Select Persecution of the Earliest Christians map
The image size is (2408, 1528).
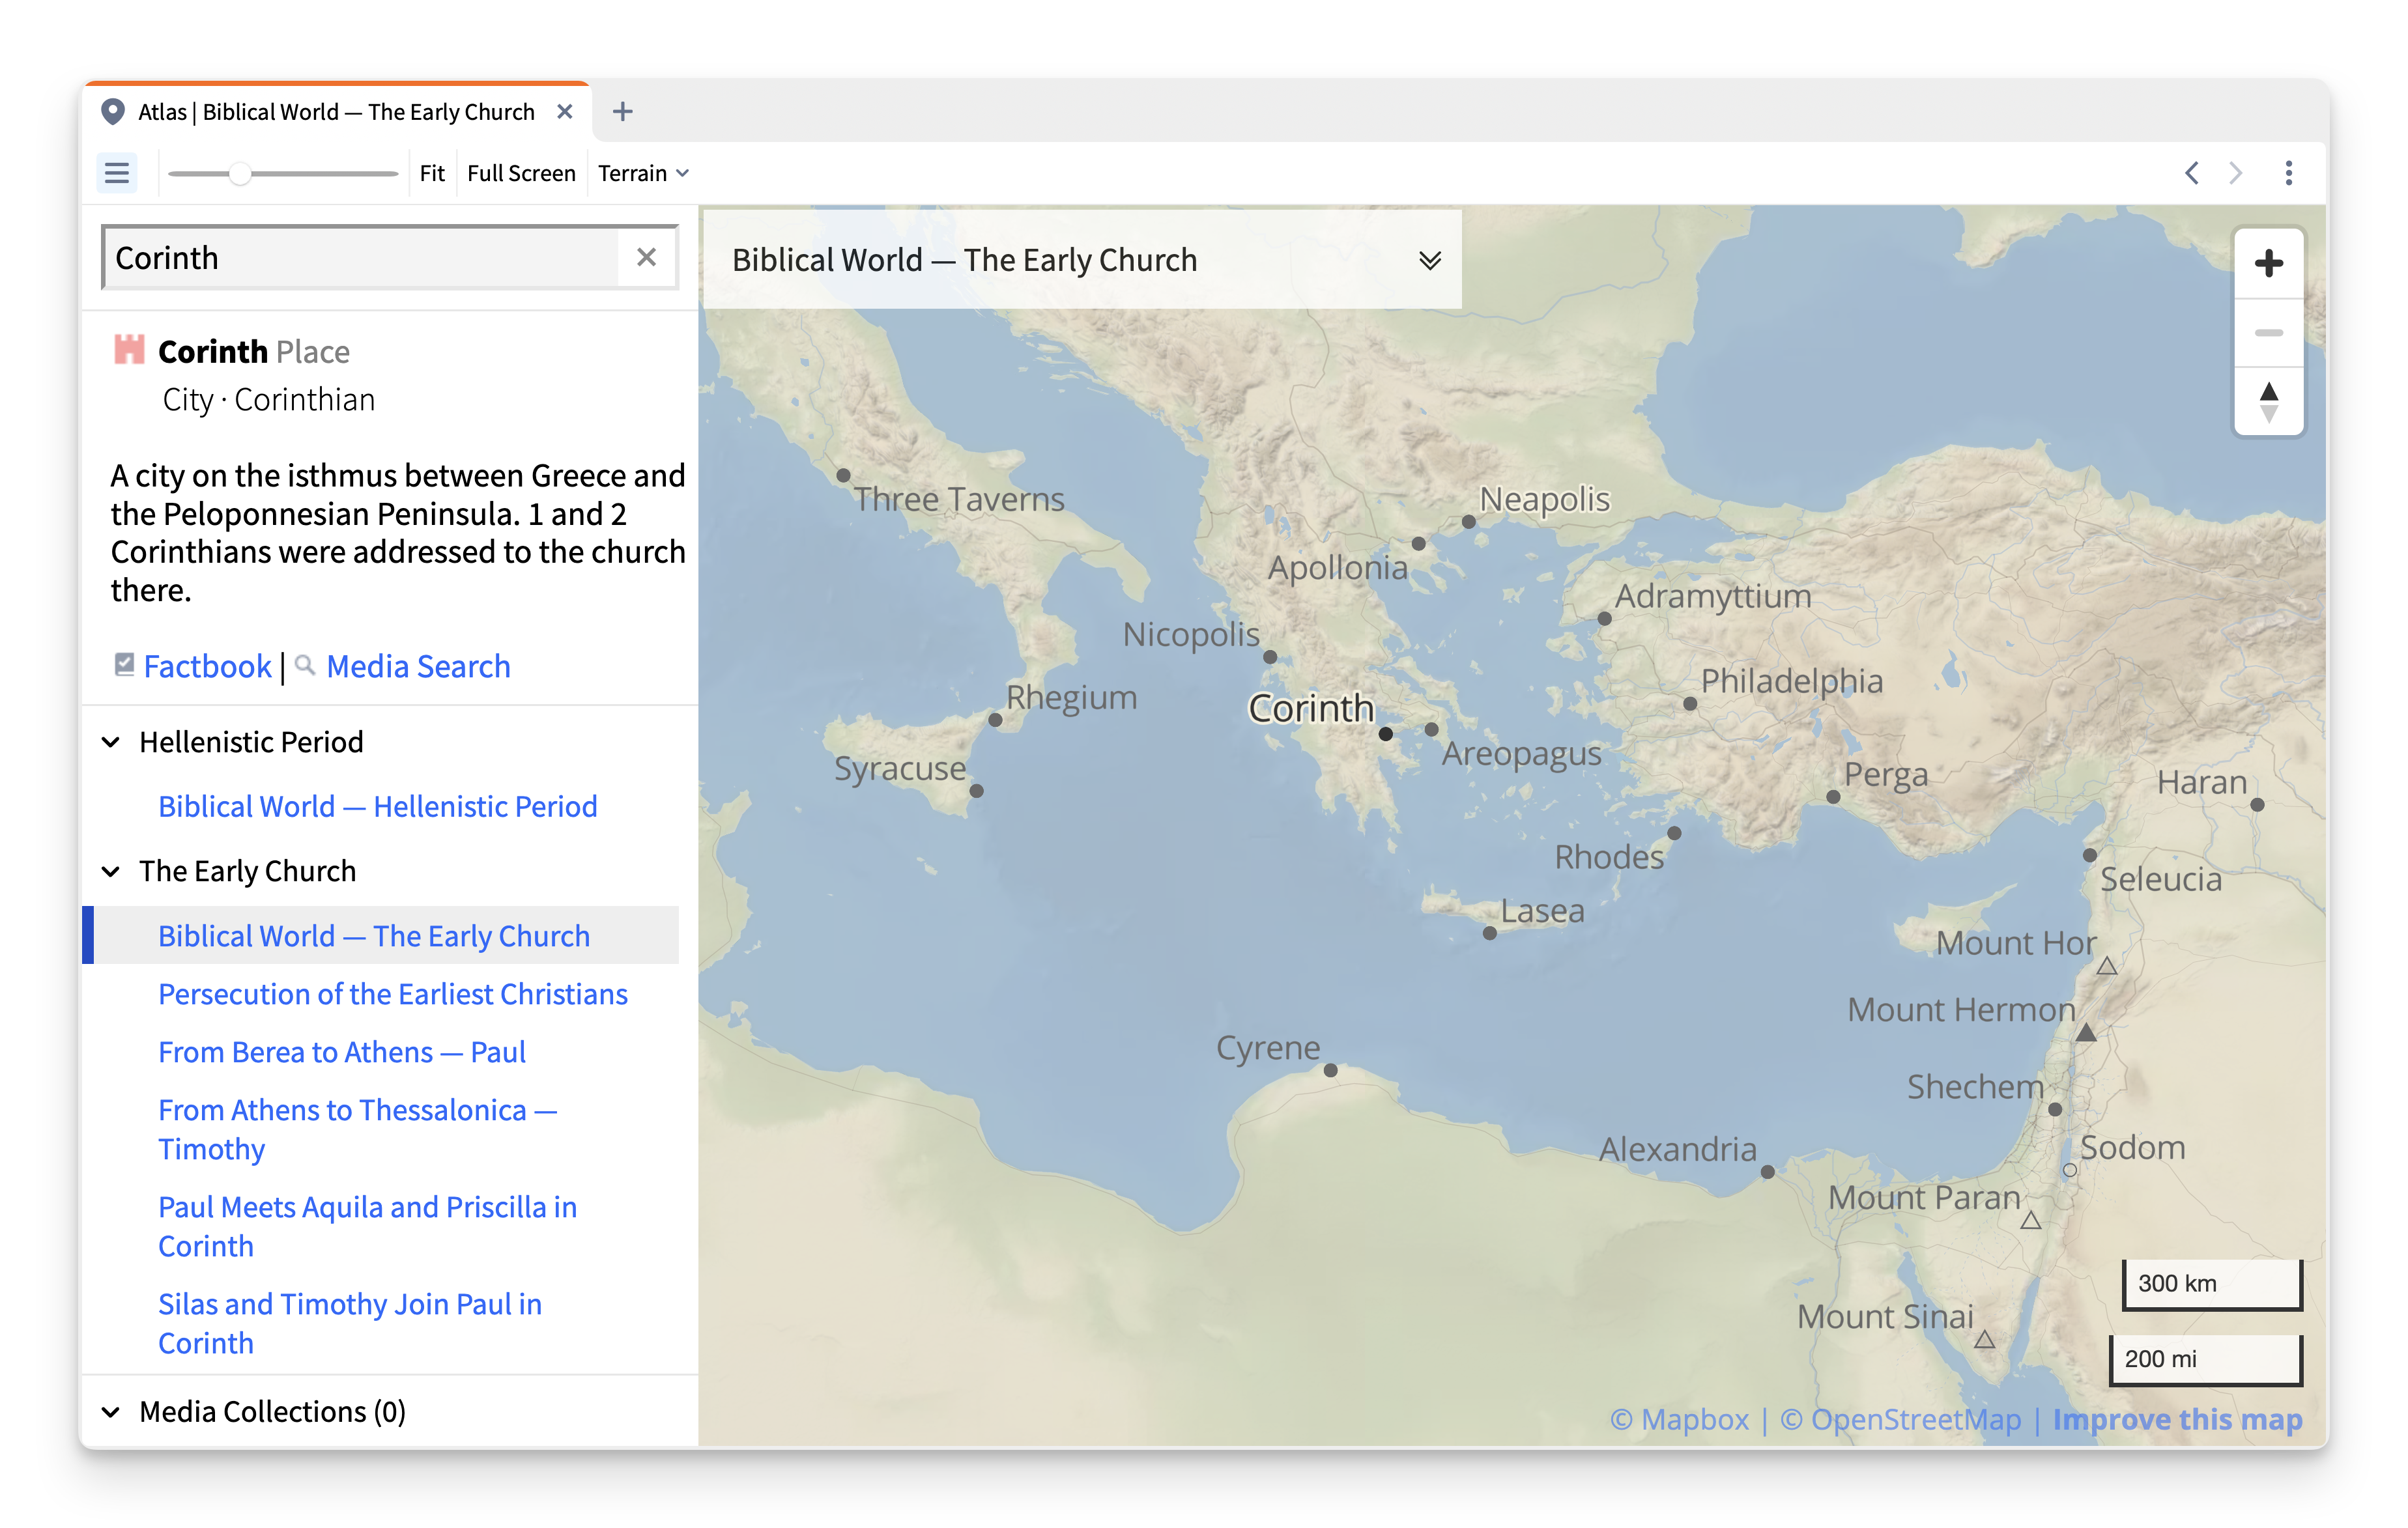tap(392, 993)
